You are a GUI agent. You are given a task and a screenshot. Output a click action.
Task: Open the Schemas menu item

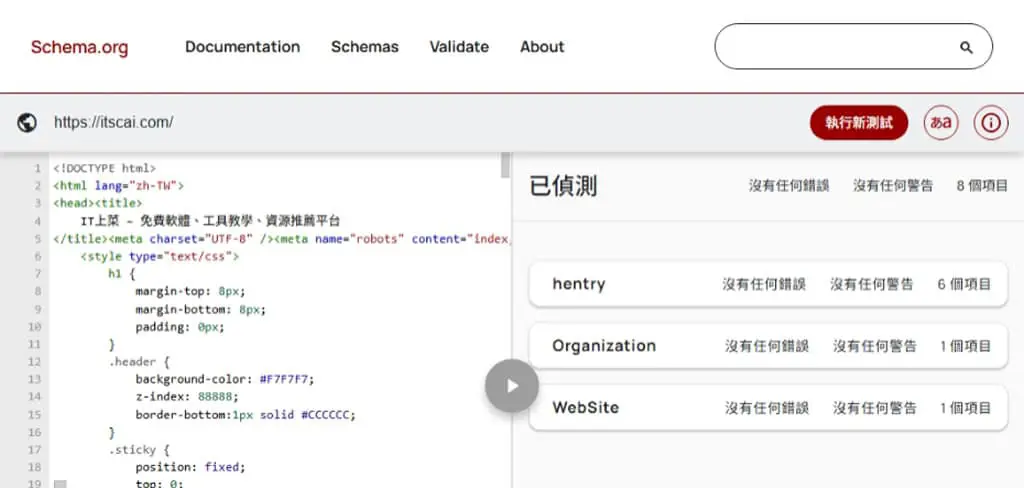364,47
